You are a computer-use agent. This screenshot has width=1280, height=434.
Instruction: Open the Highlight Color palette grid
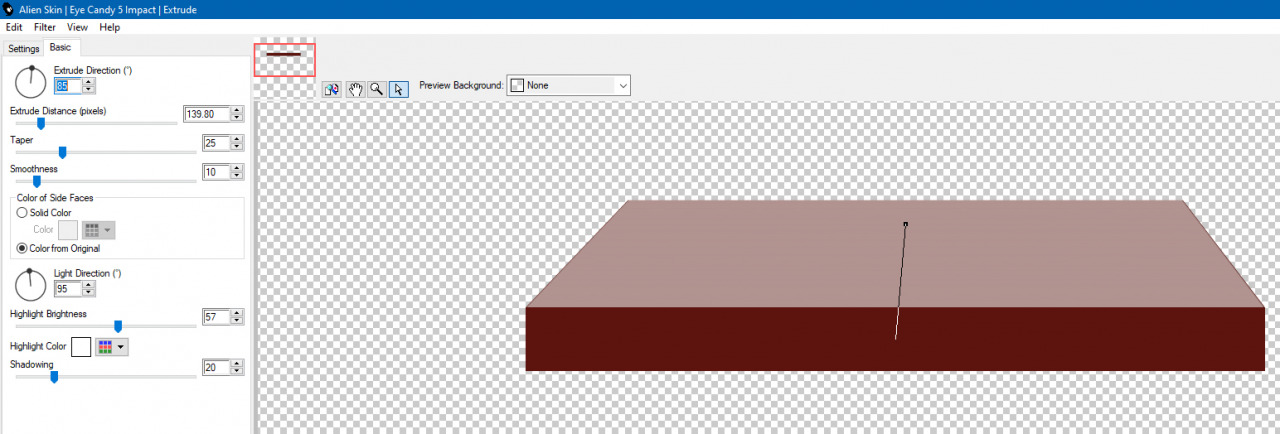110,347
